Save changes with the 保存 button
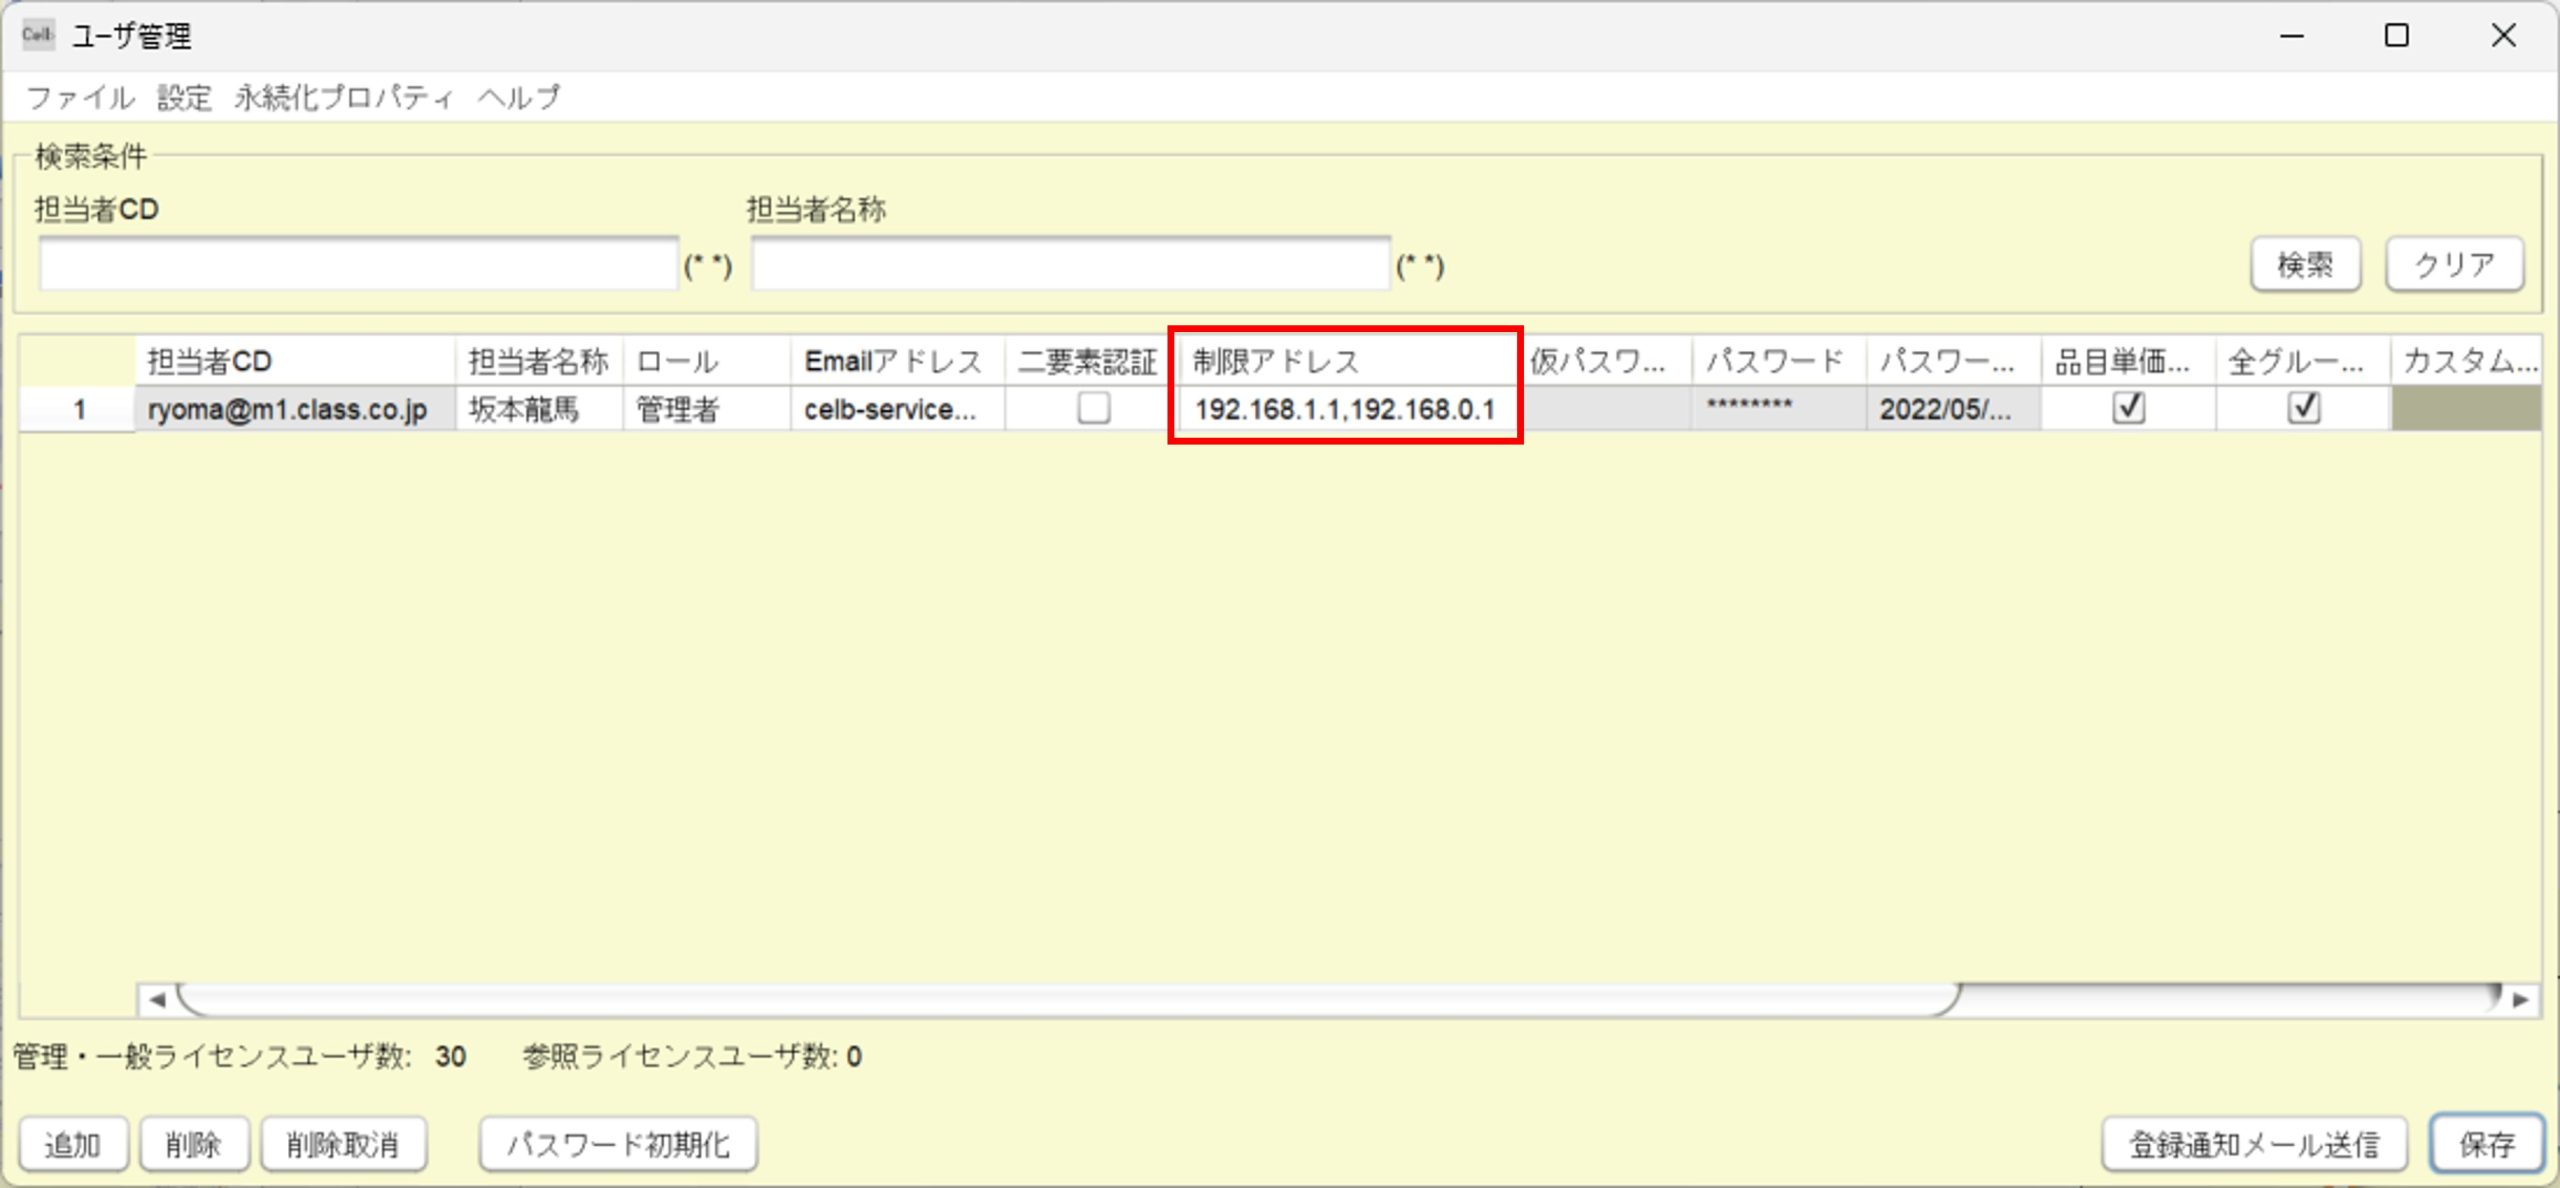This screenshot has width=2560, height=1188. (2487, 1144)
